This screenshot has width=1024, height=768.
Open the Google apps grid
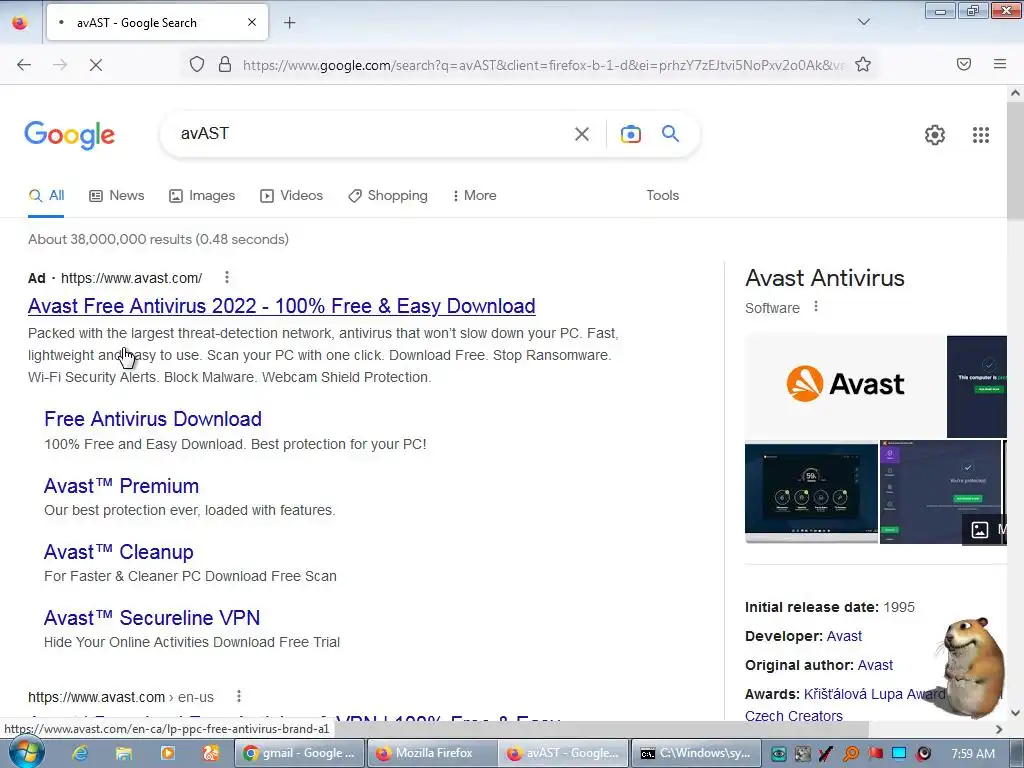(x=981, y=135)
